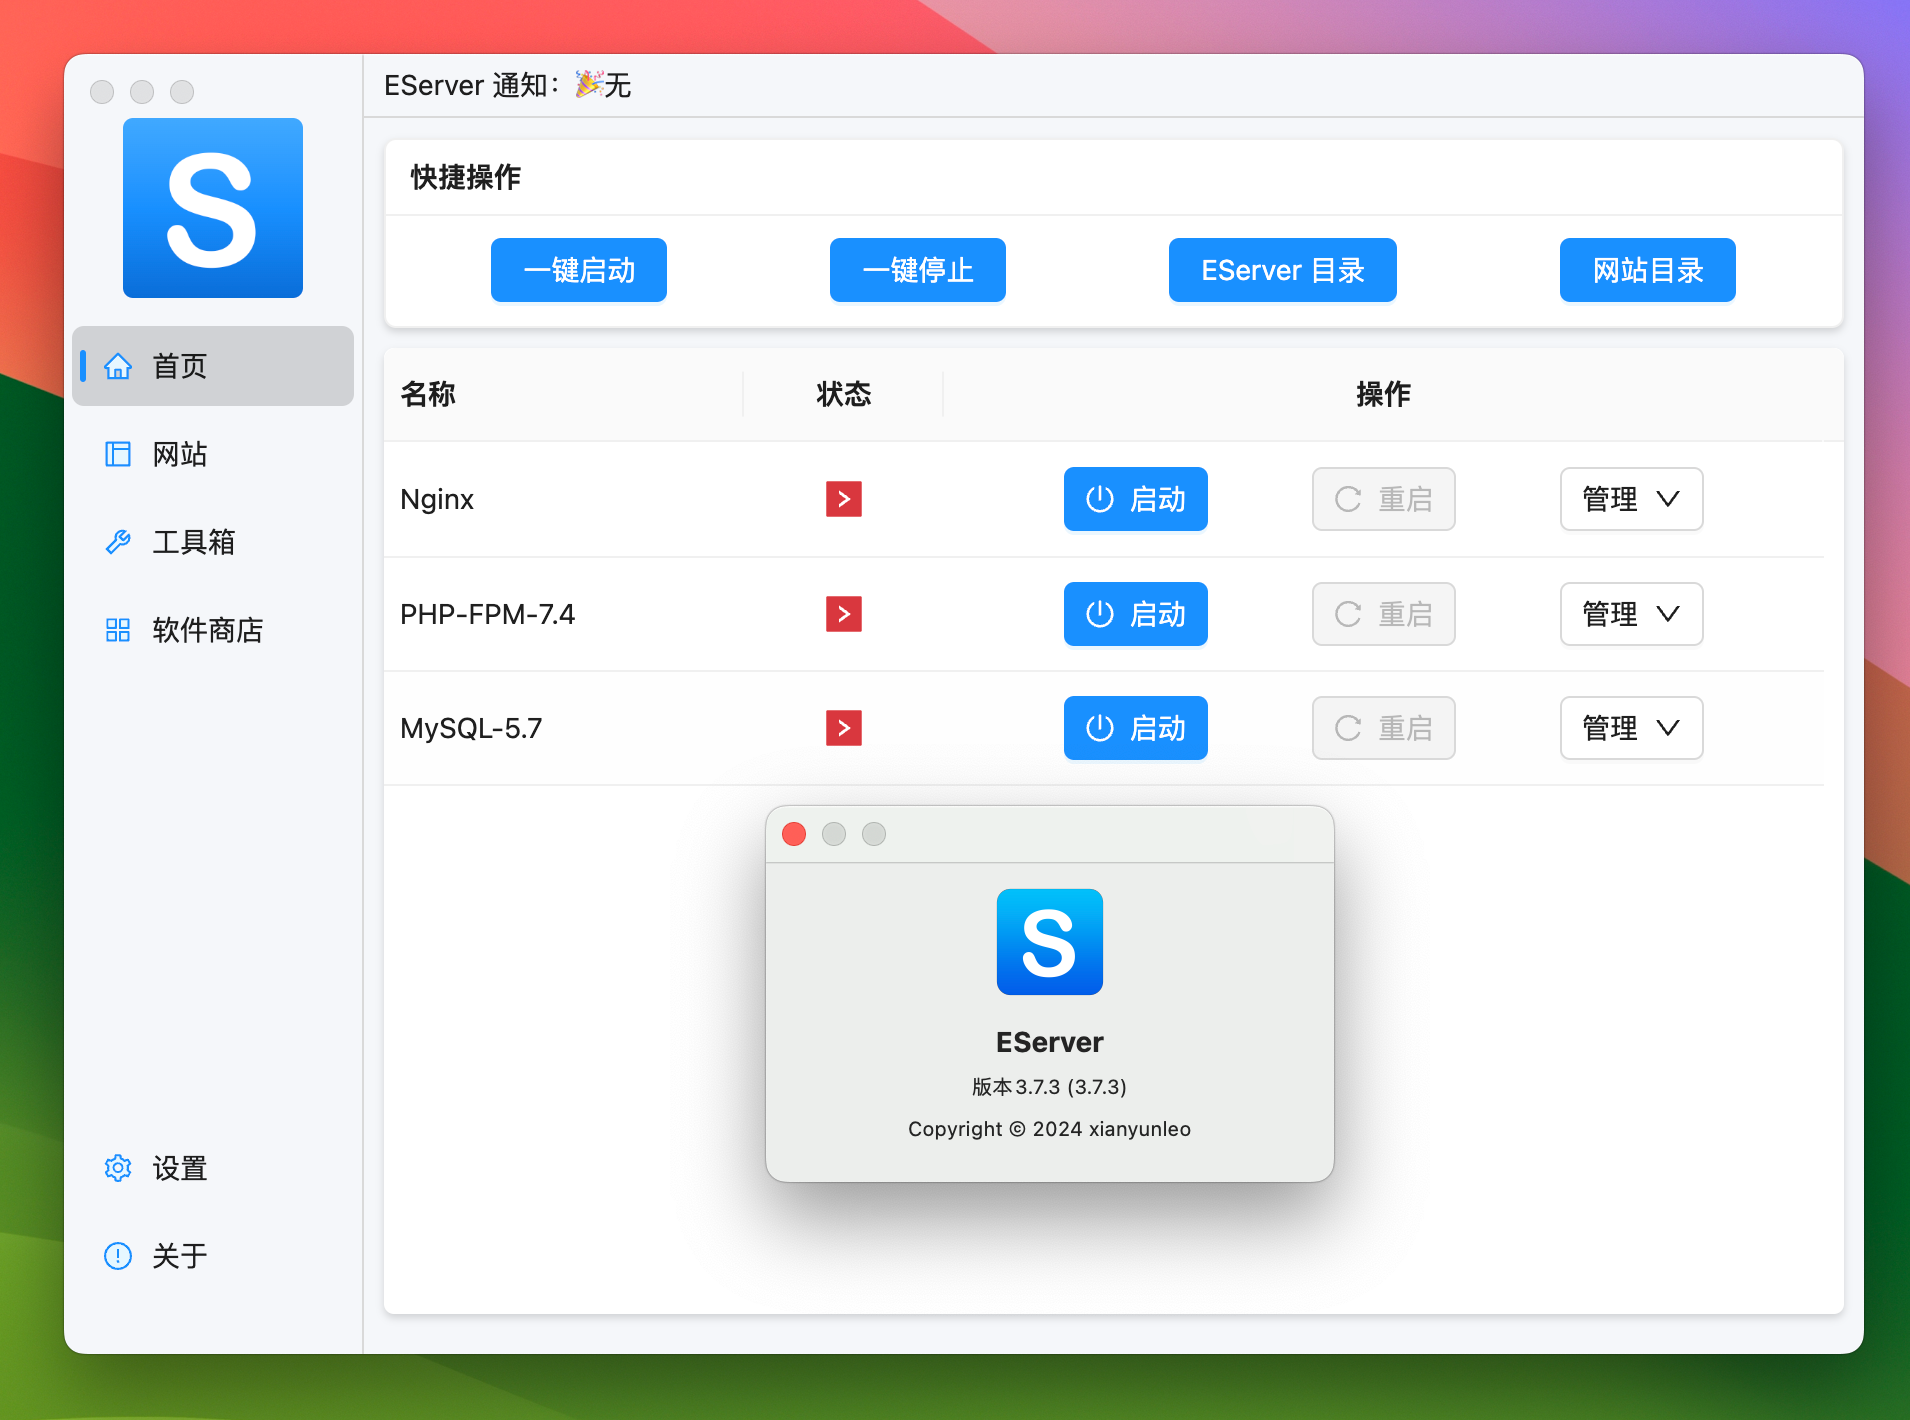The width and height of the screenshot is (1910, 1420).
Task: Expand the 管理 dropdown for MySQL-5.7
Action: click(1632, 728)
